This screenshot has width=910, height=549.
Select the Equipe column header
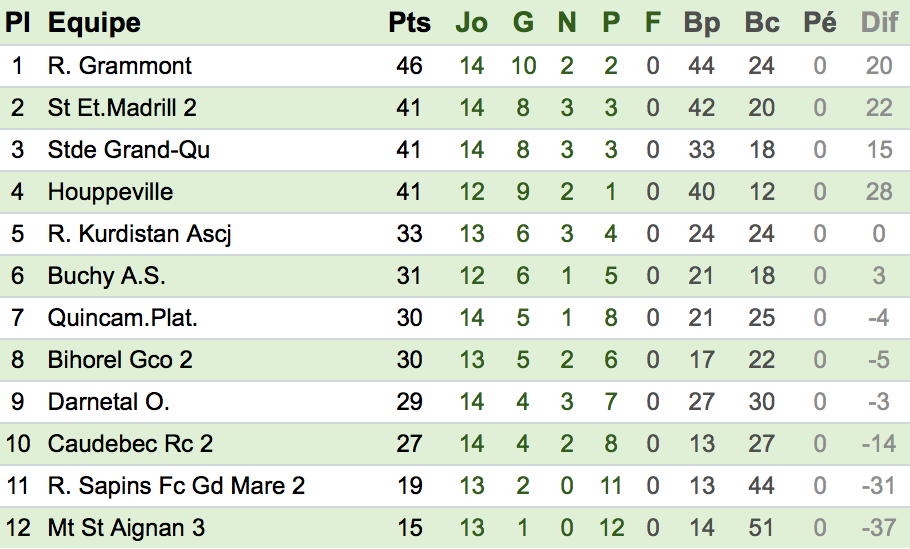coord(94,24)
